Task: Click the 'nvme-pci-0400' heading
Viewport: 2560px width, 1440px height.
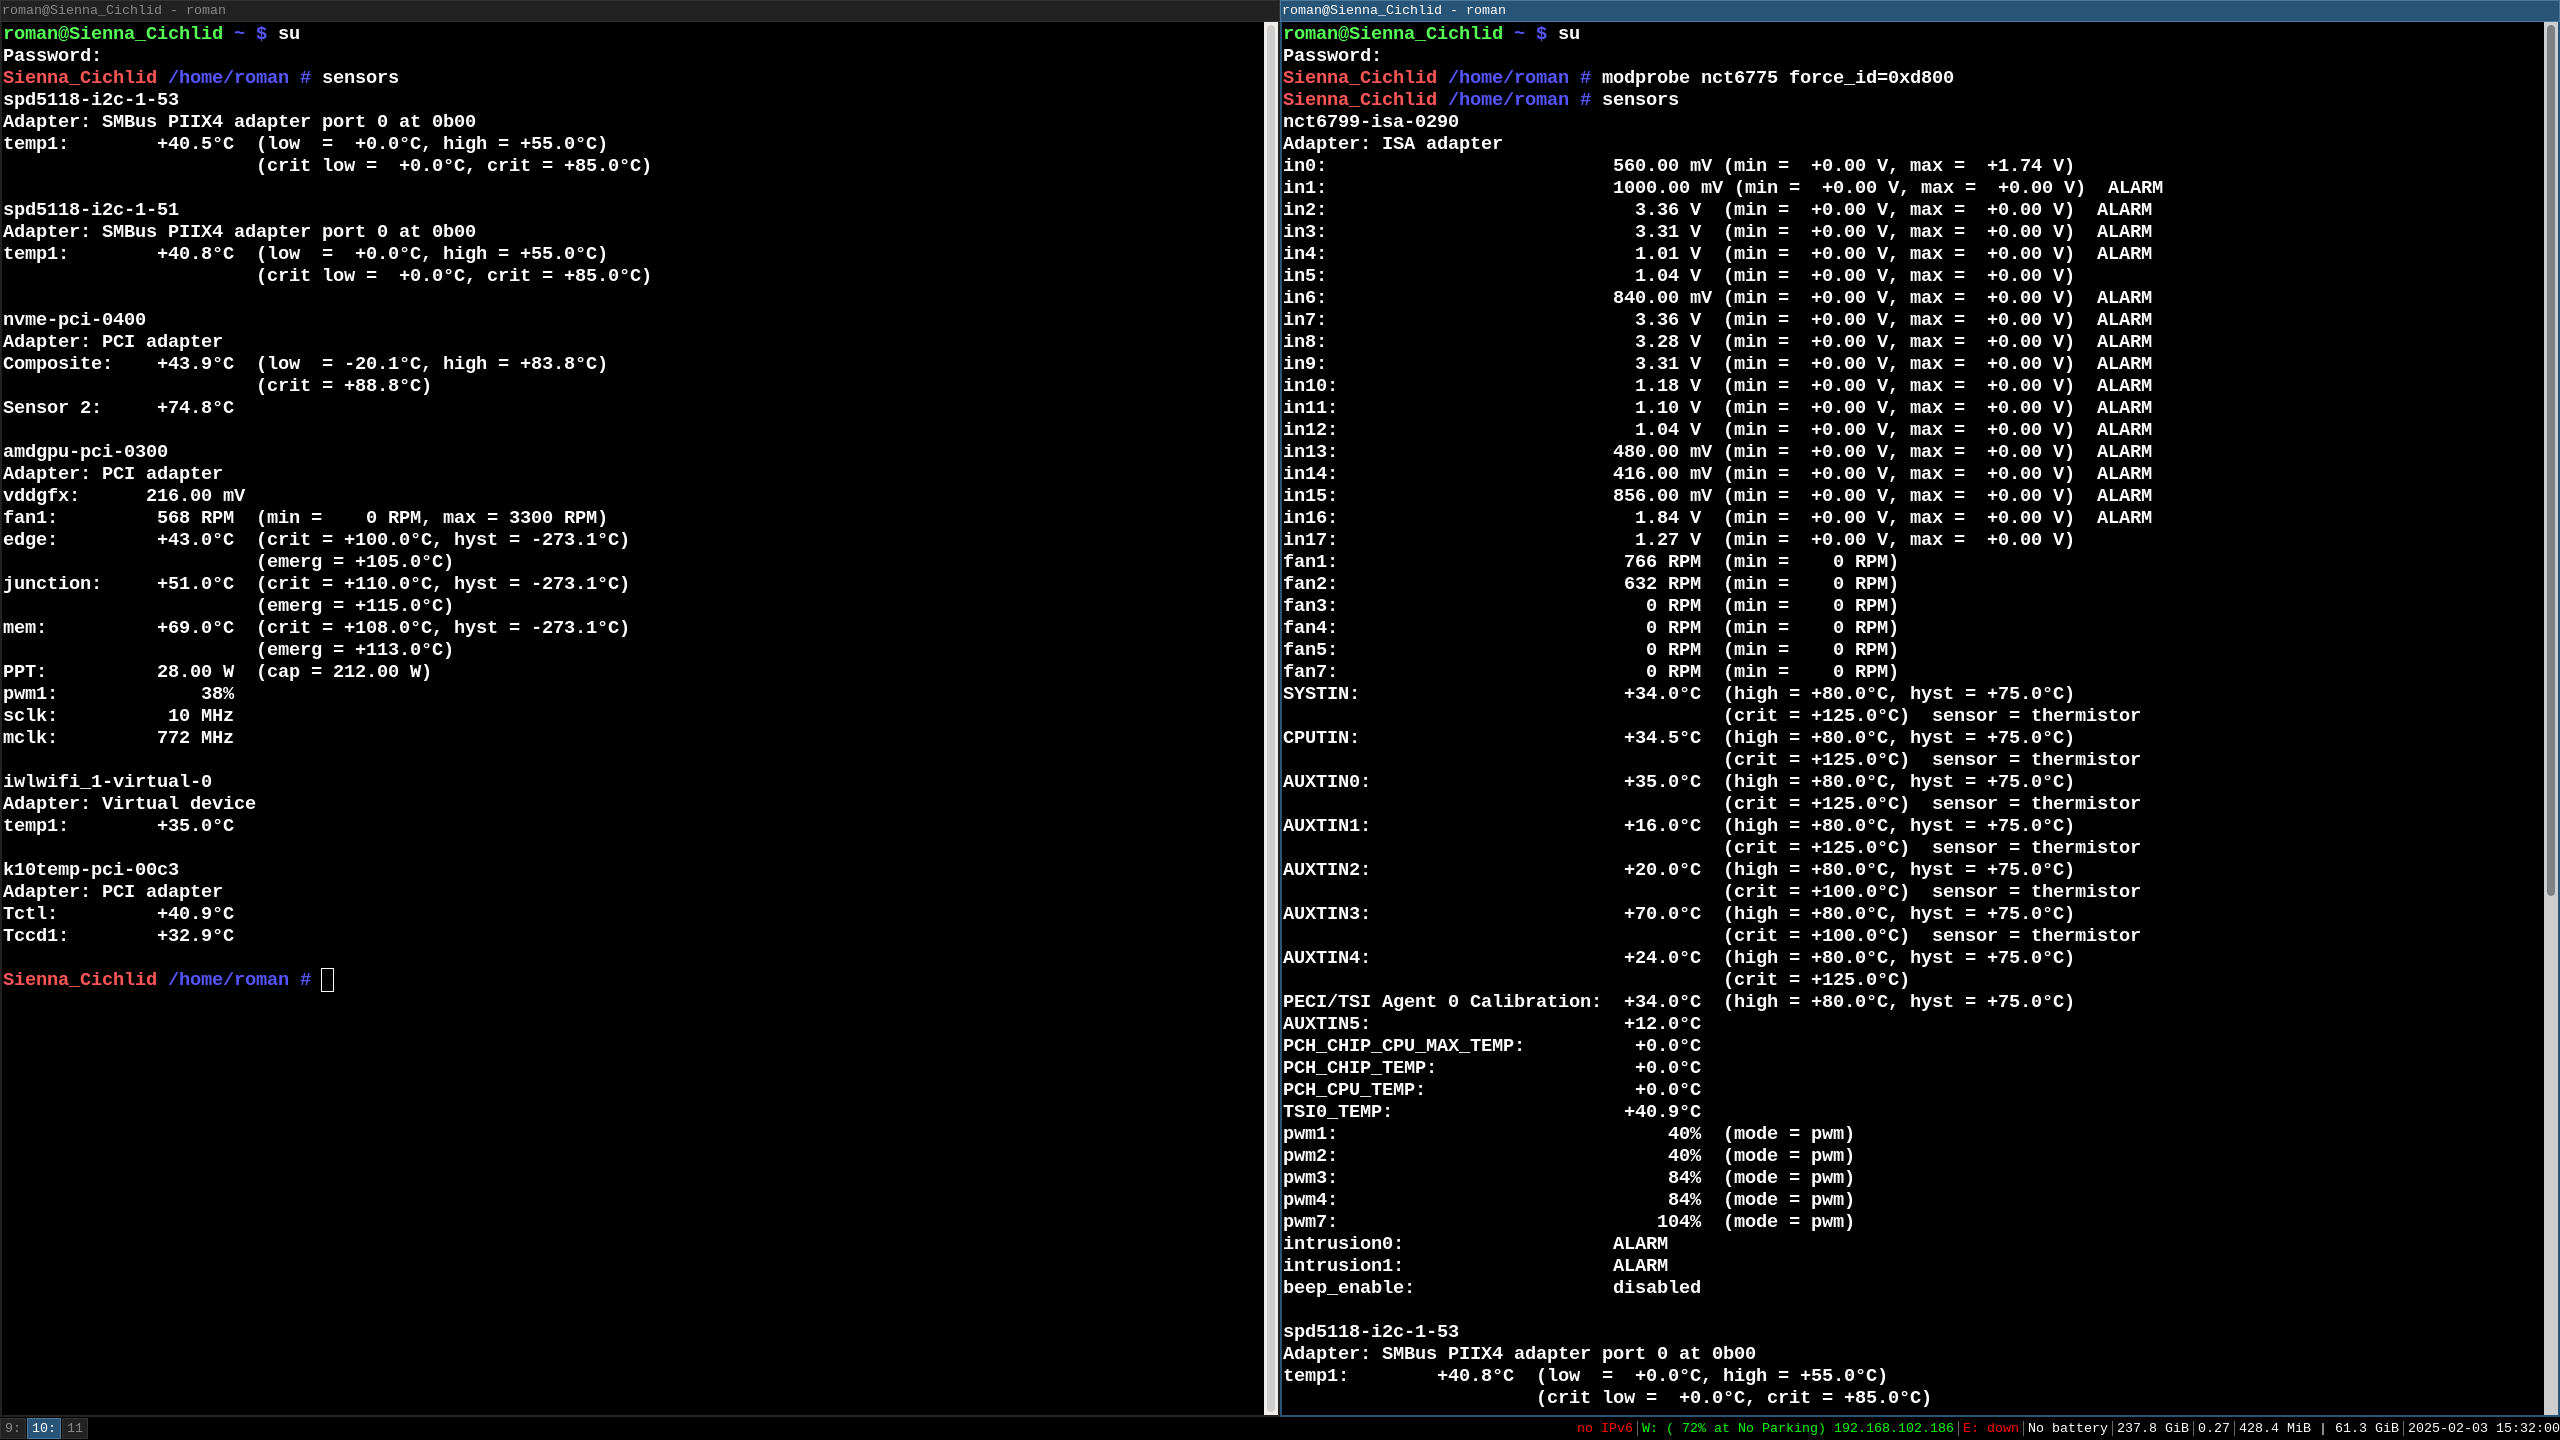Action: coord(74,320)
